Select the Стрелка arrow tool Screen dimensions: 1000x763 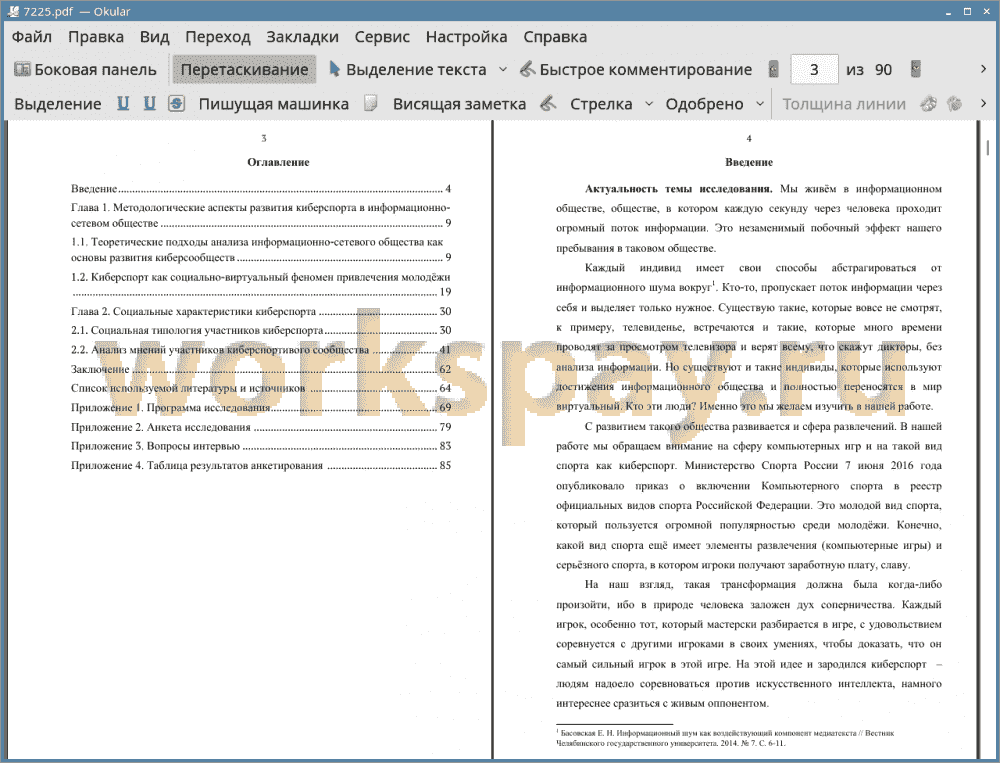(601, 104)
